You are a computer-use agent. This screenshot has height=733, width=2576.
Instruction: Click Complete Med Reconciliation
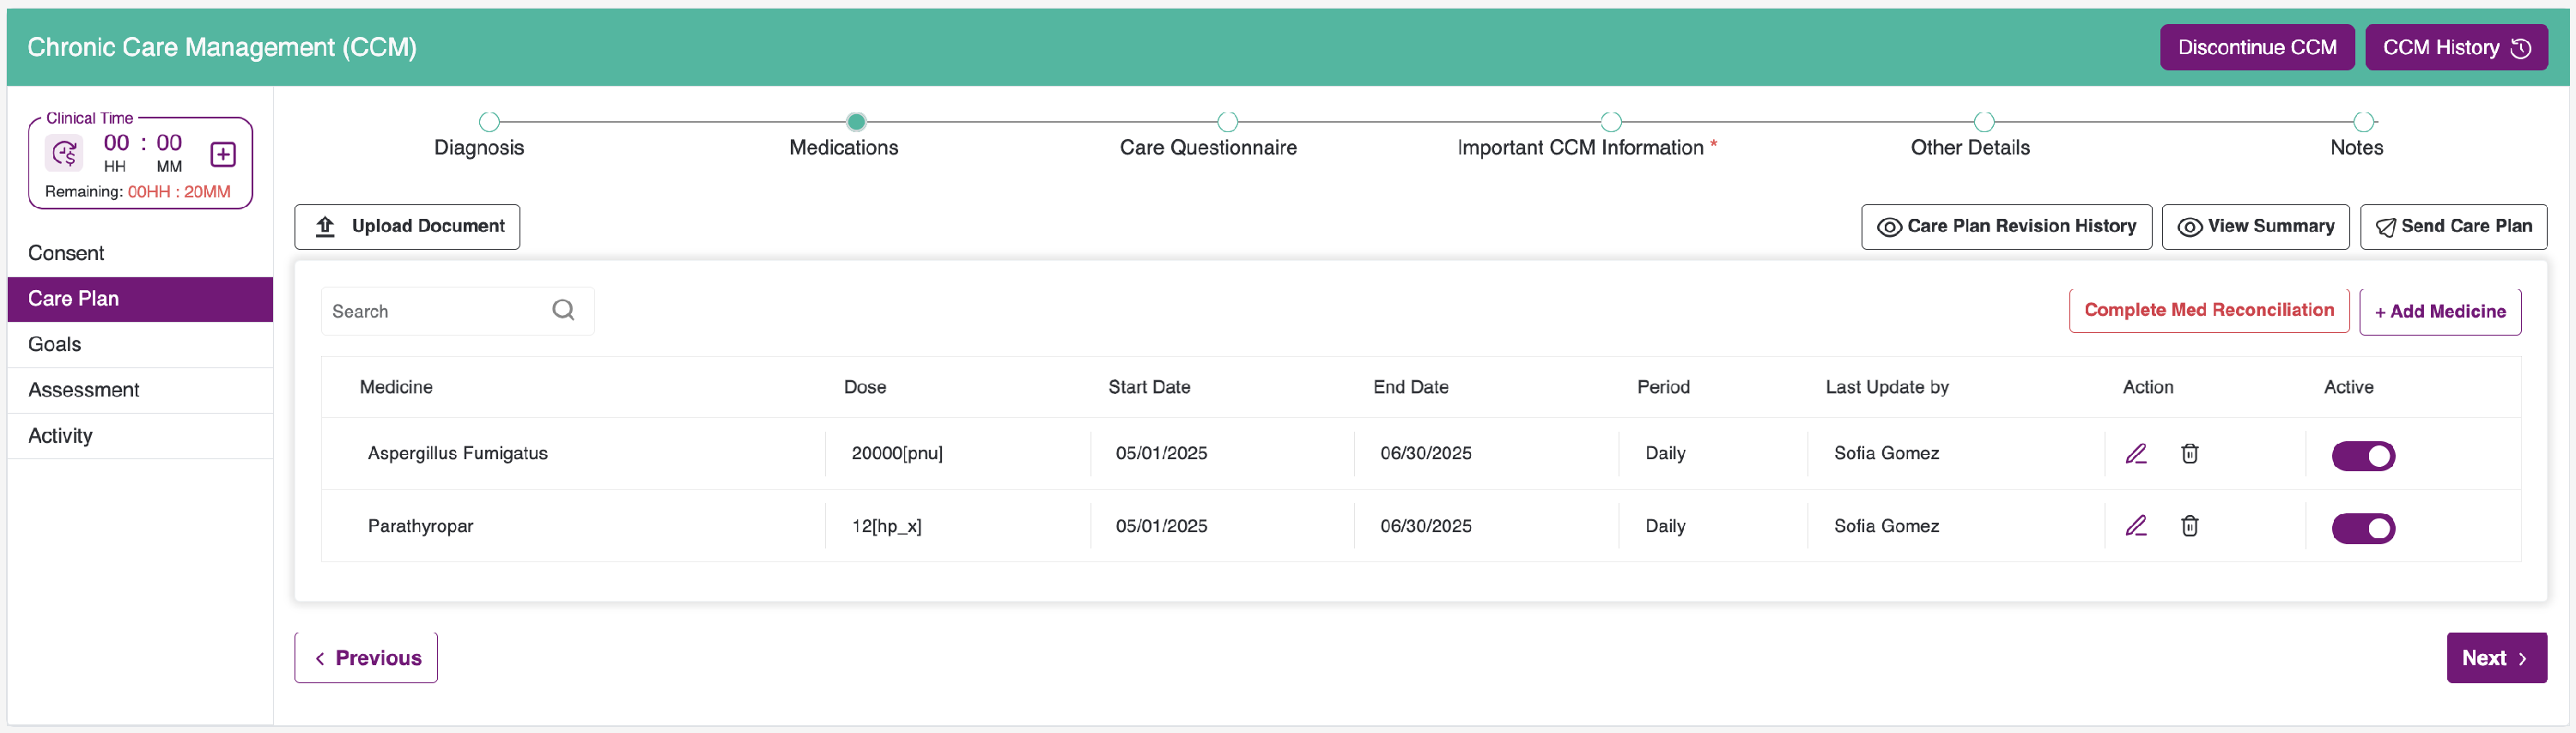coord(2208,310)
